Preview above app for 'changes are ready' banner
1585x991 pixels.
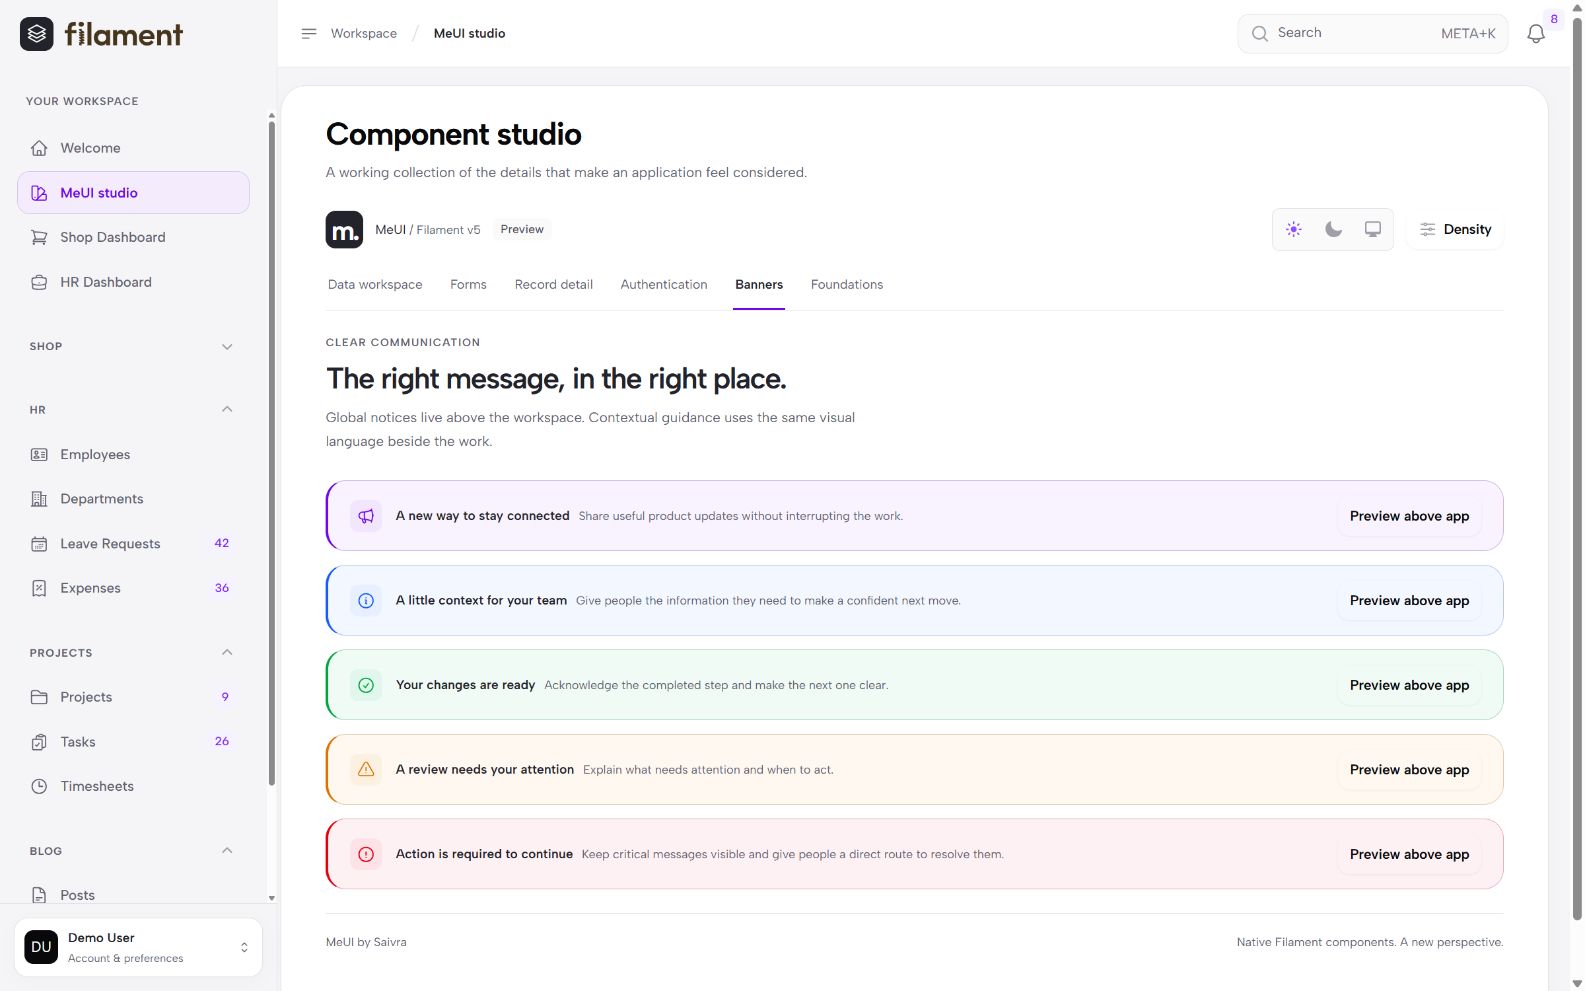point(1409,685)
